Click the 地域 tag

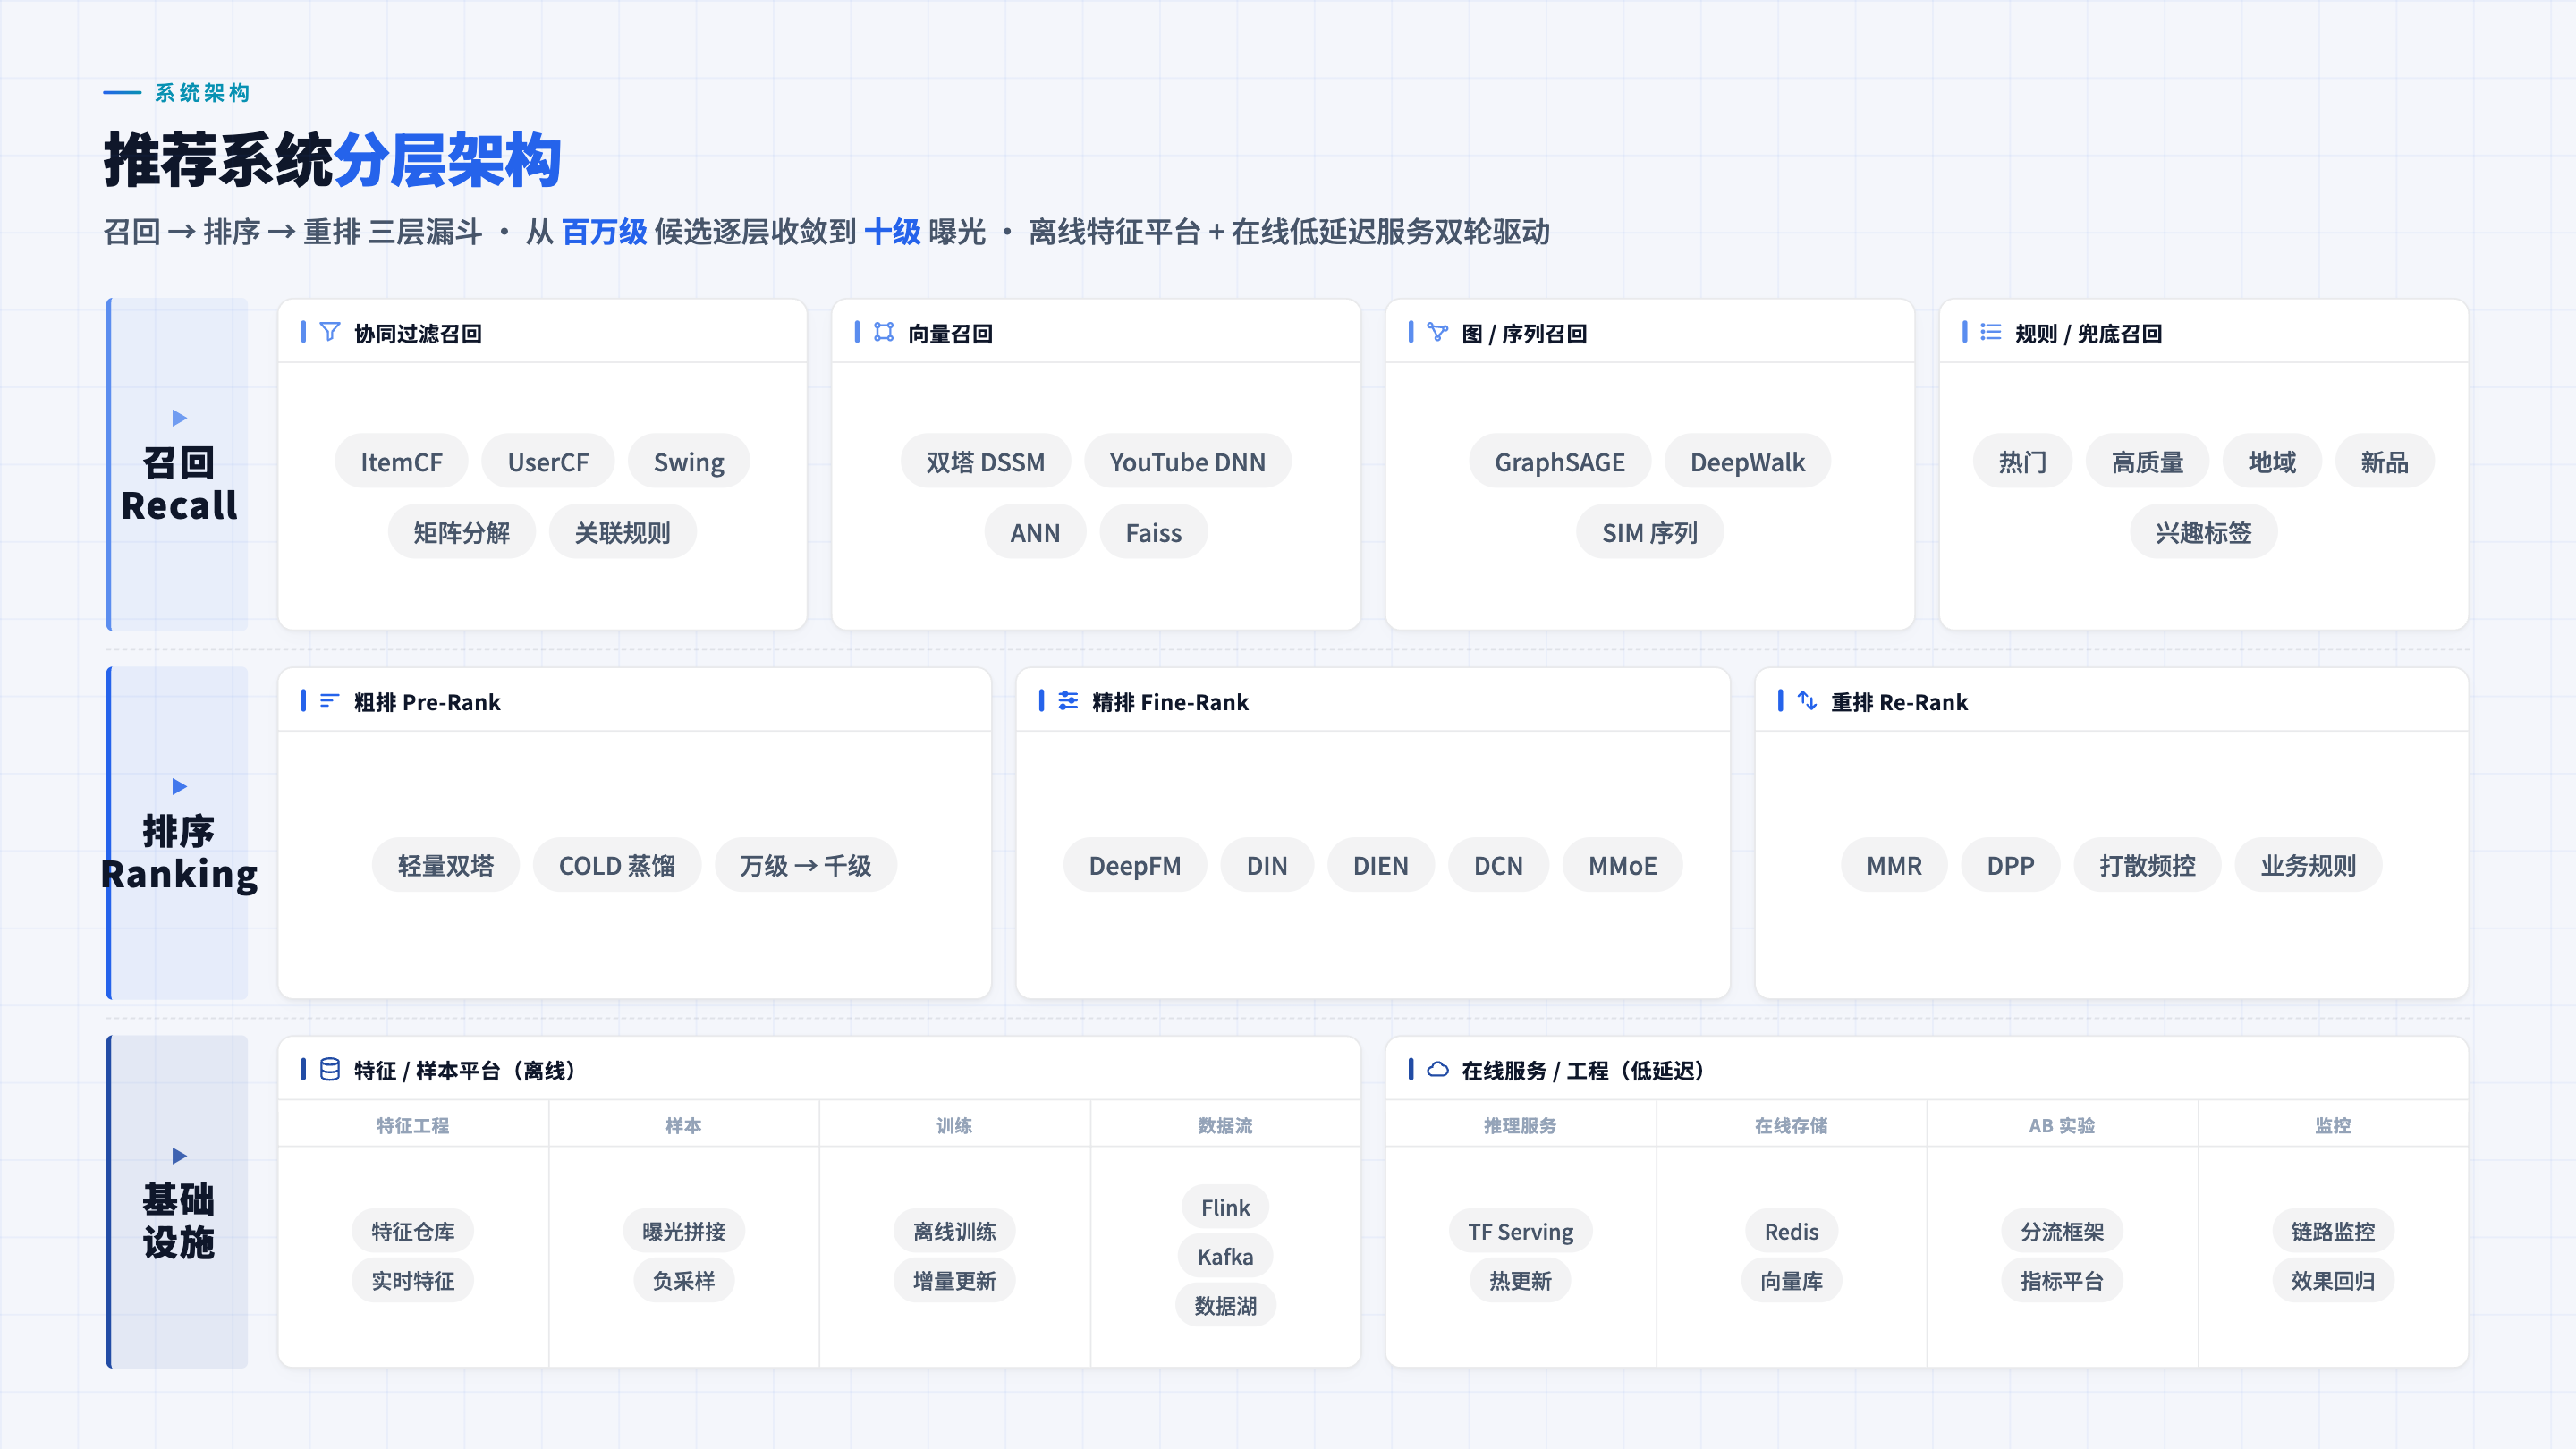(2272, 462)
